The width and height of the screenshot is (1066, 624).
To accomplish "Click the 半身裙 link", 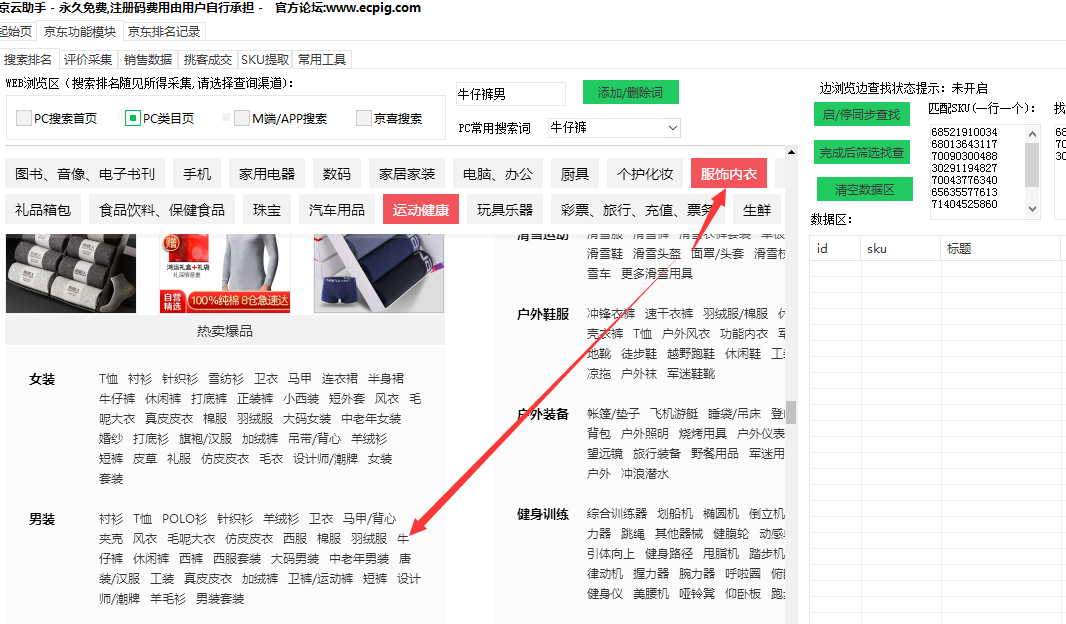I will pos(385,379).
